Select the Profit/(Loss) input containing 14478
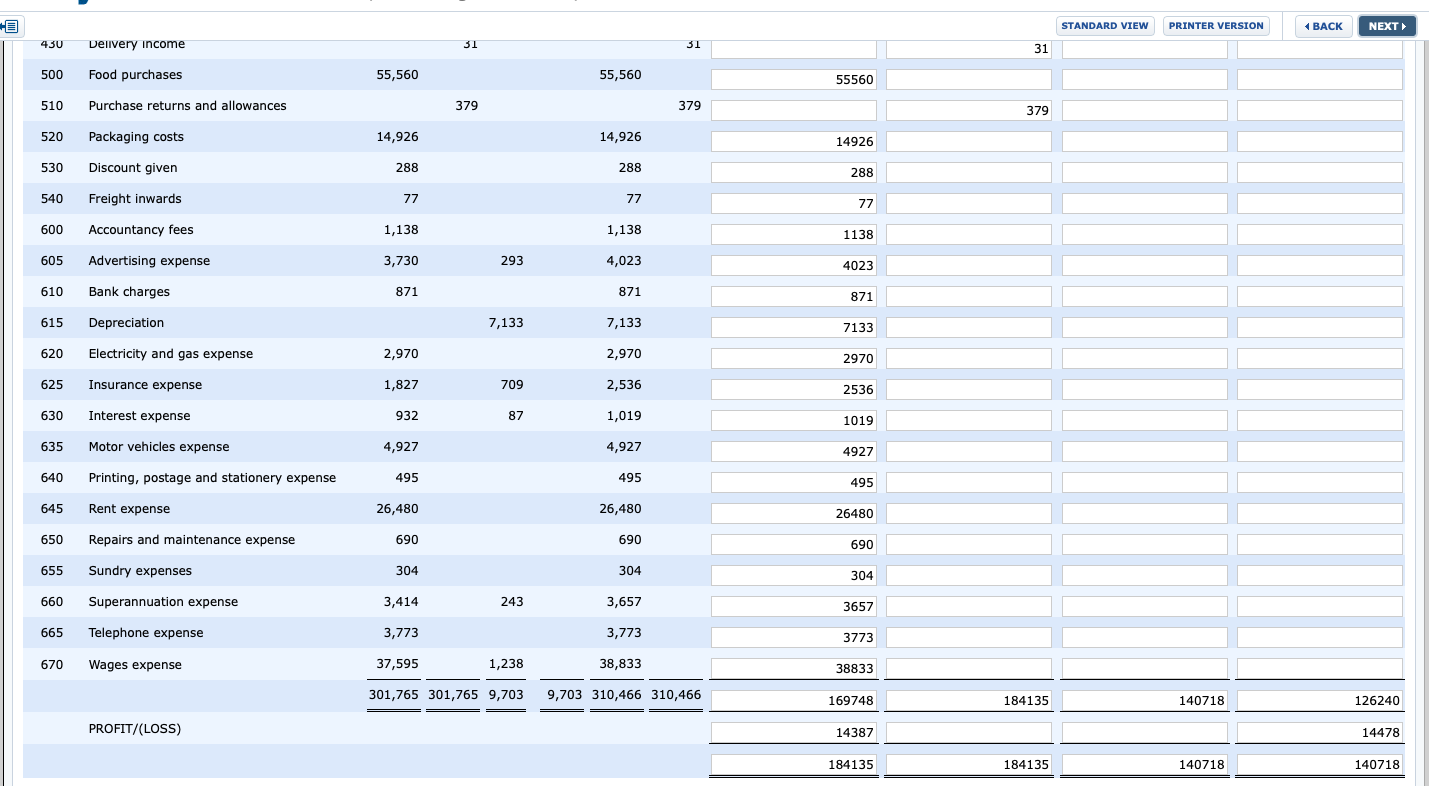Screen dimensions: 1429x786 [x=1320, y=733]
